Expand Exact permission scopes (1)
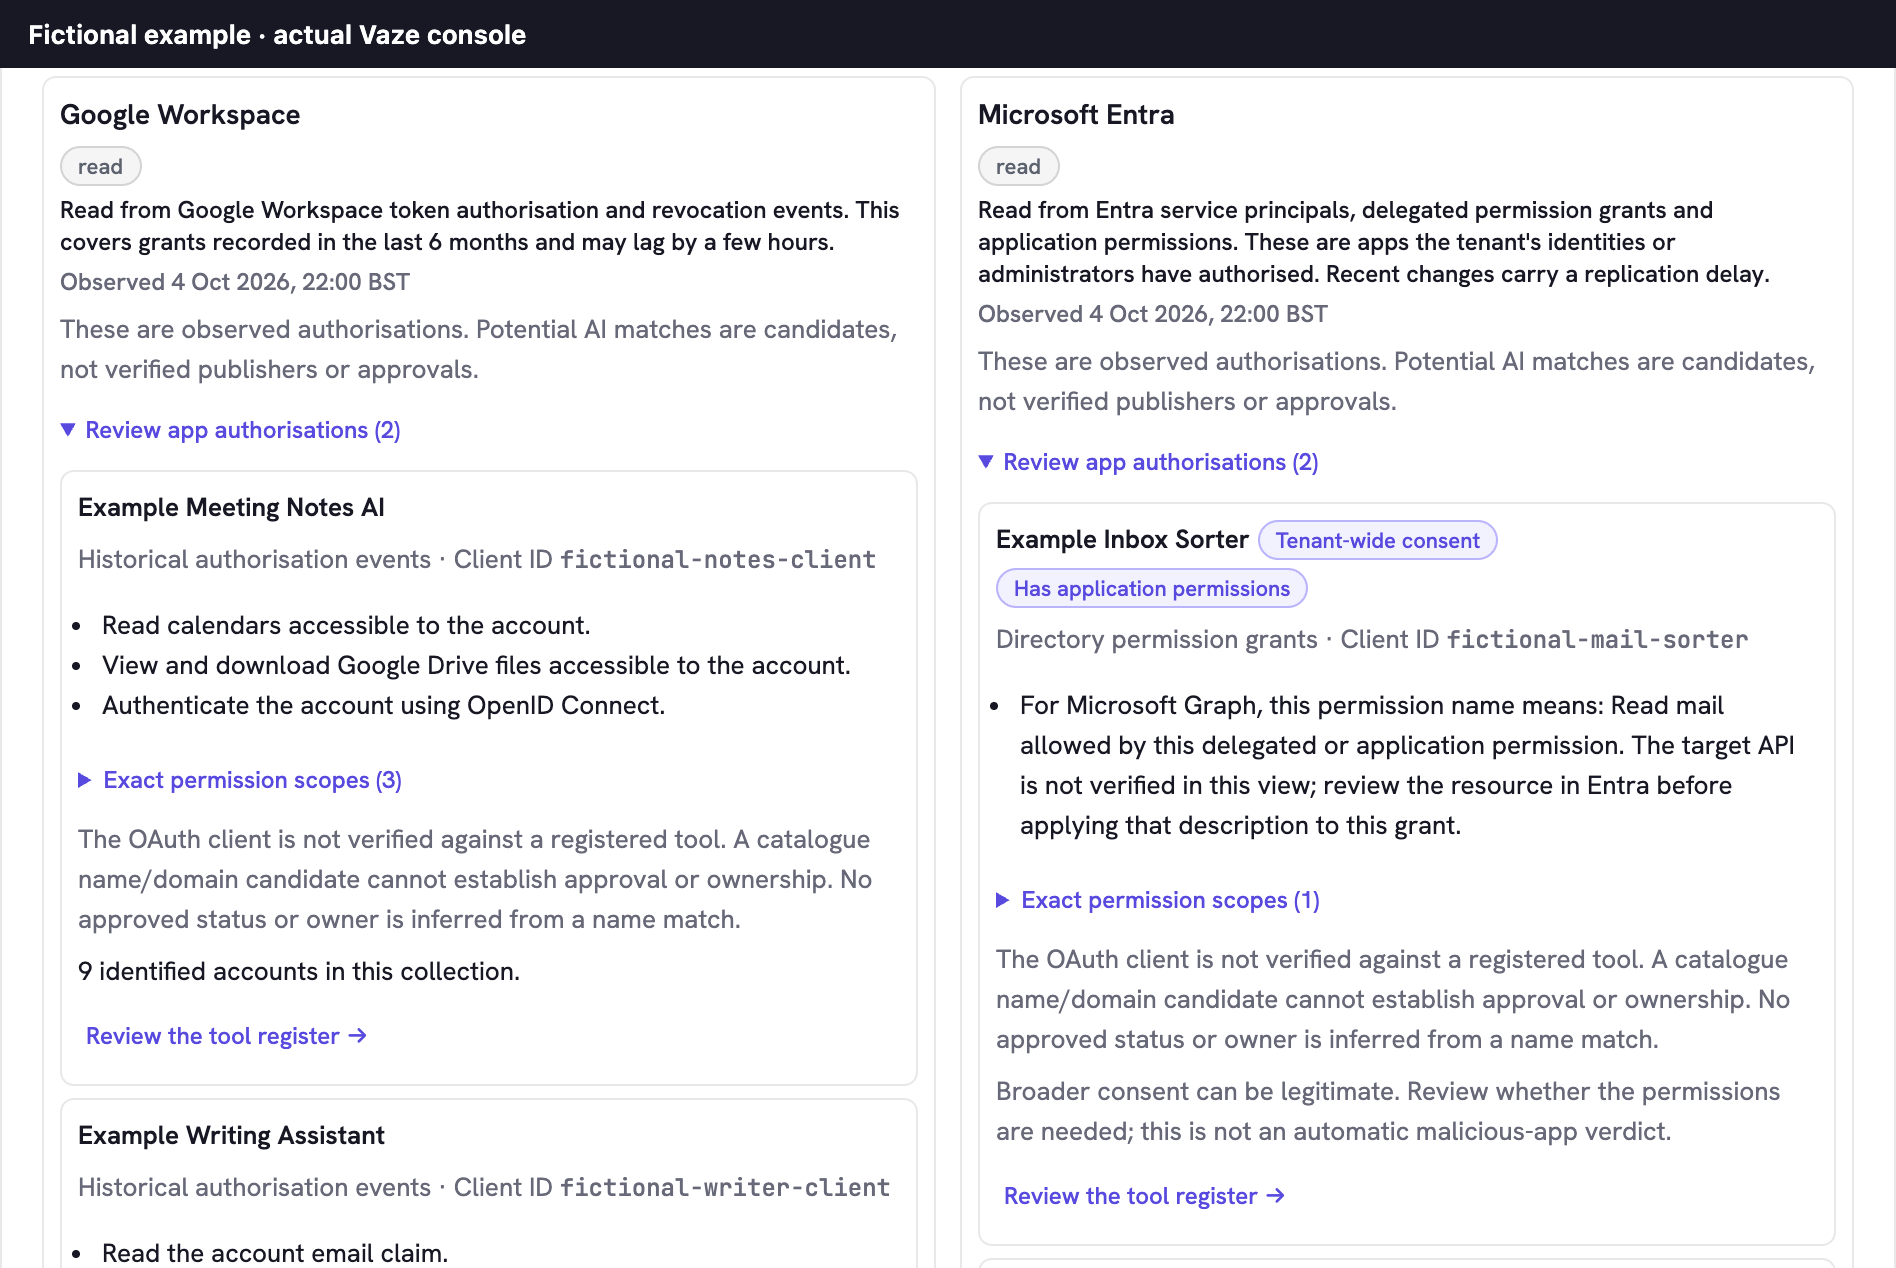The height and width of the screenshot is (1268, 1896). coord(1158,900)
